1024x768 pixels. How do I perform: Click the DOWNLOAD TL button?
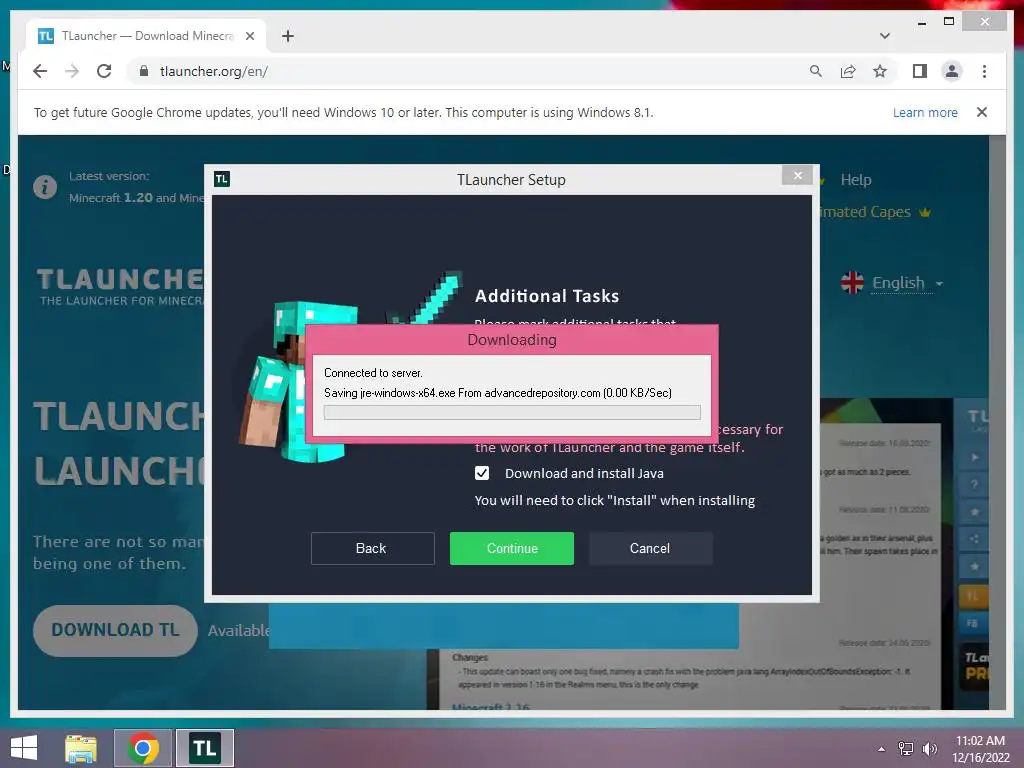click(115, 630)
